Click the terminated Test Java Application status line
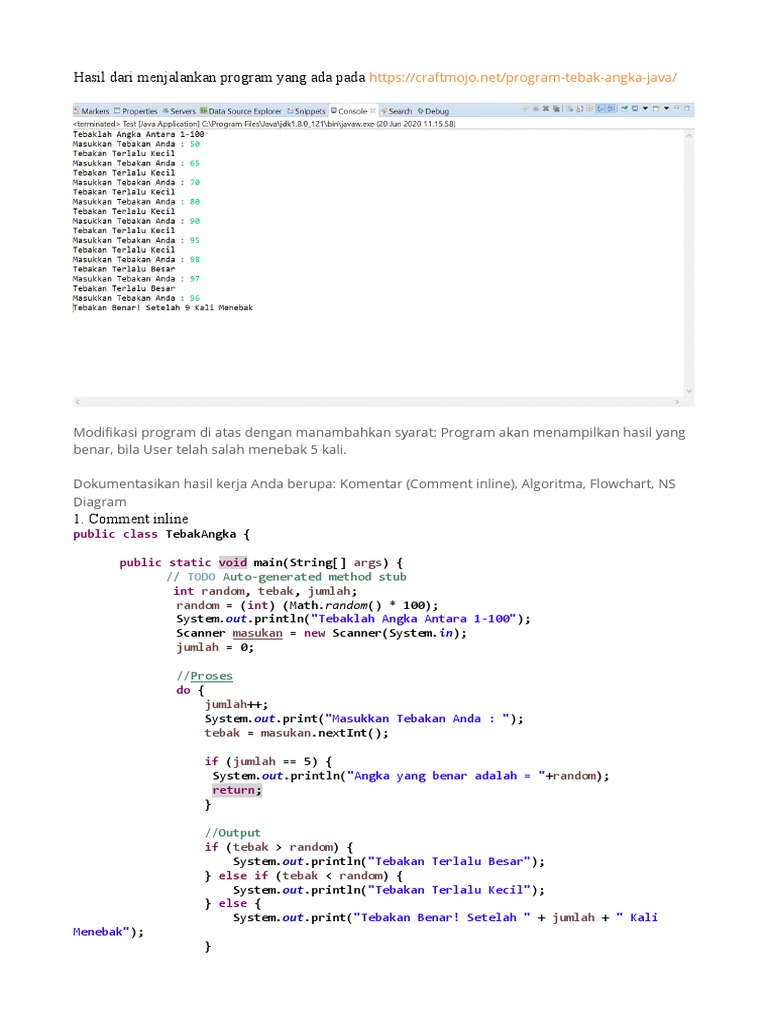Viewport: 768px width, 1024px height. pyautogui.click(x=264, y=123)
